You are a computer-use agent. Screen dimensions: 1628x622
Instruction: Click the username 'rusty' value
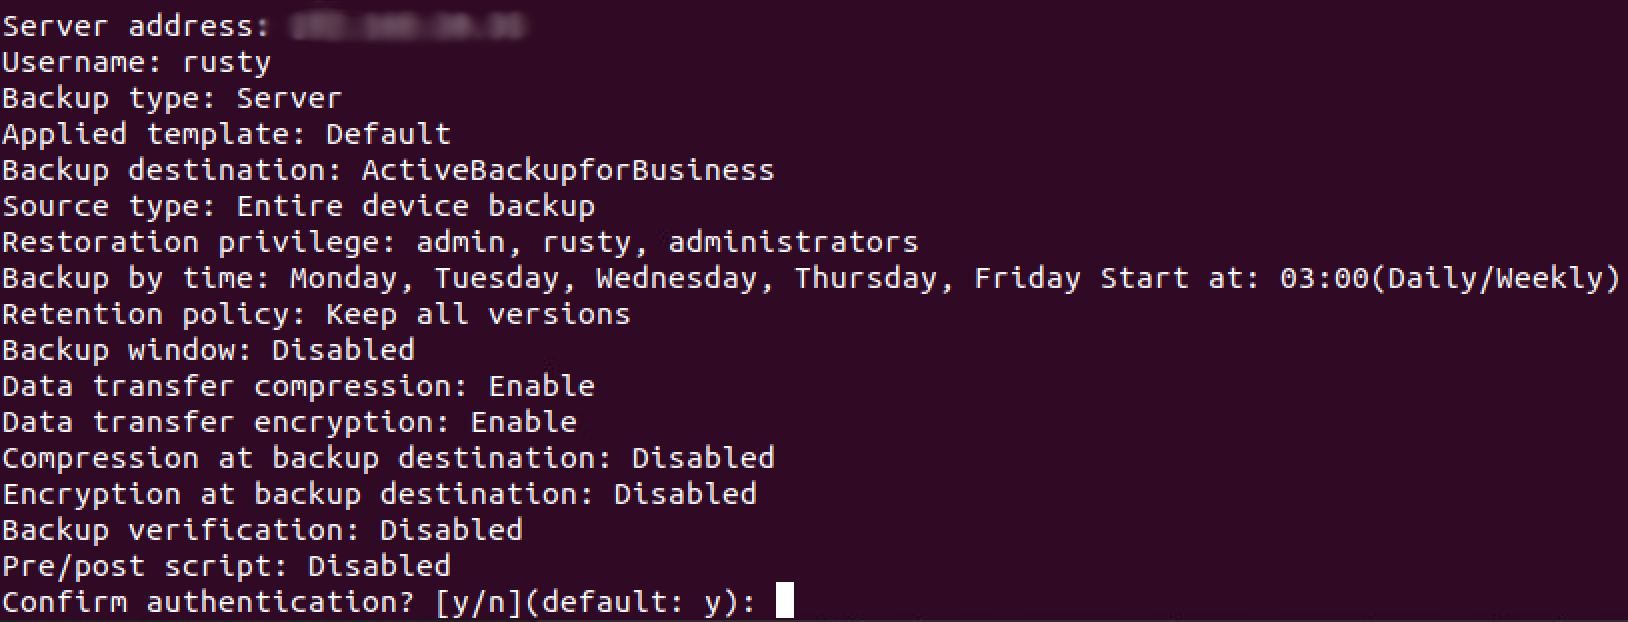226,62
